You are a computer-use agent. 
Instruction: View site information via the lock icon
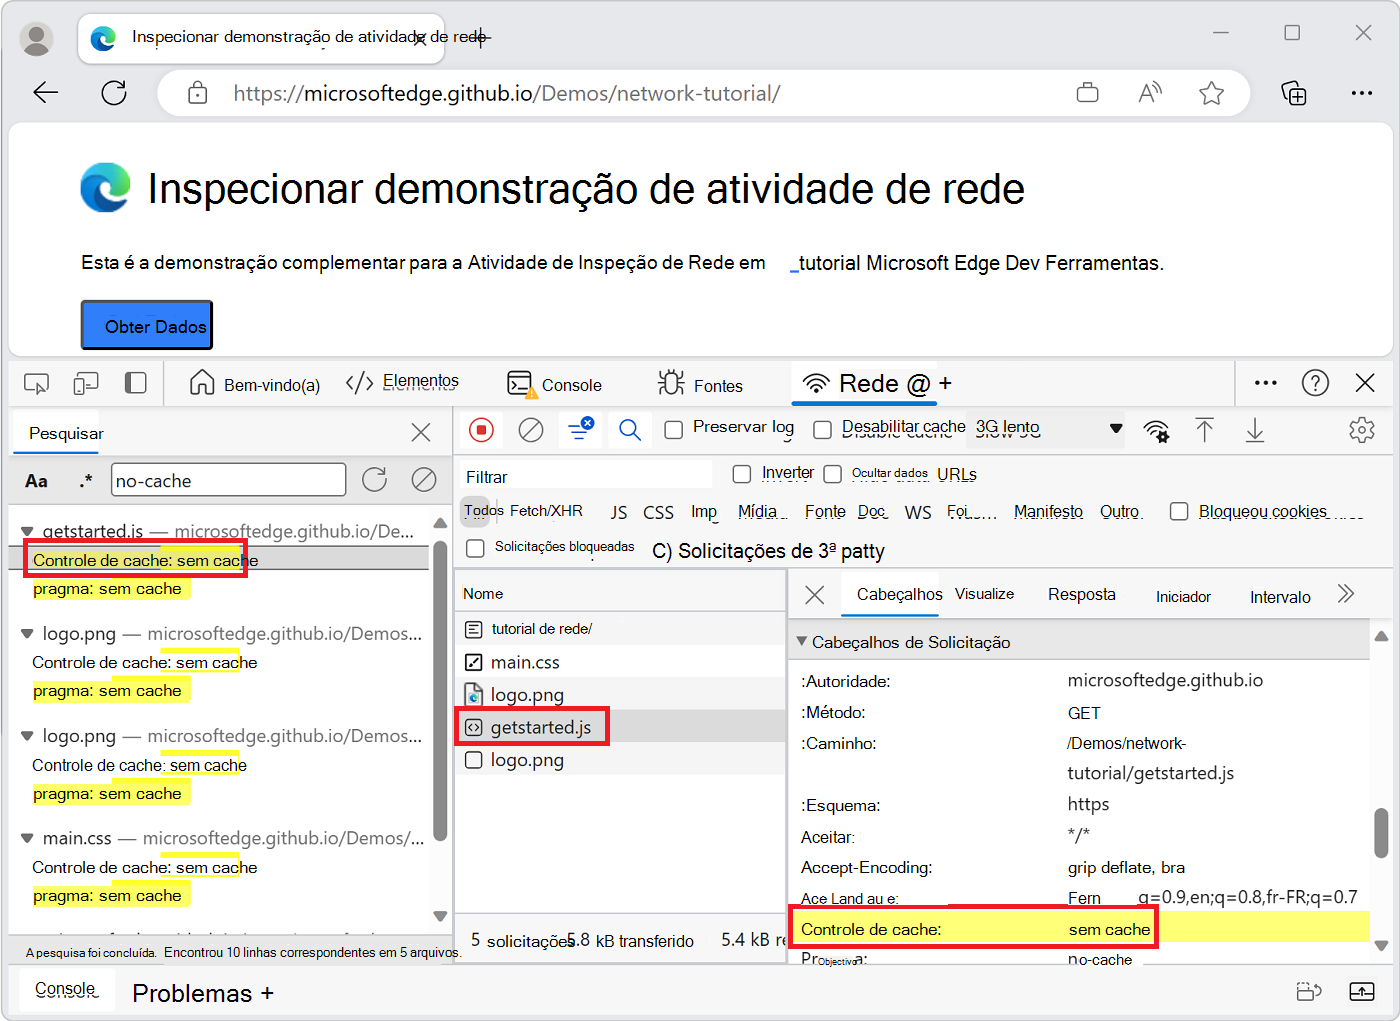pyautogui.click(x=198, y=93)
